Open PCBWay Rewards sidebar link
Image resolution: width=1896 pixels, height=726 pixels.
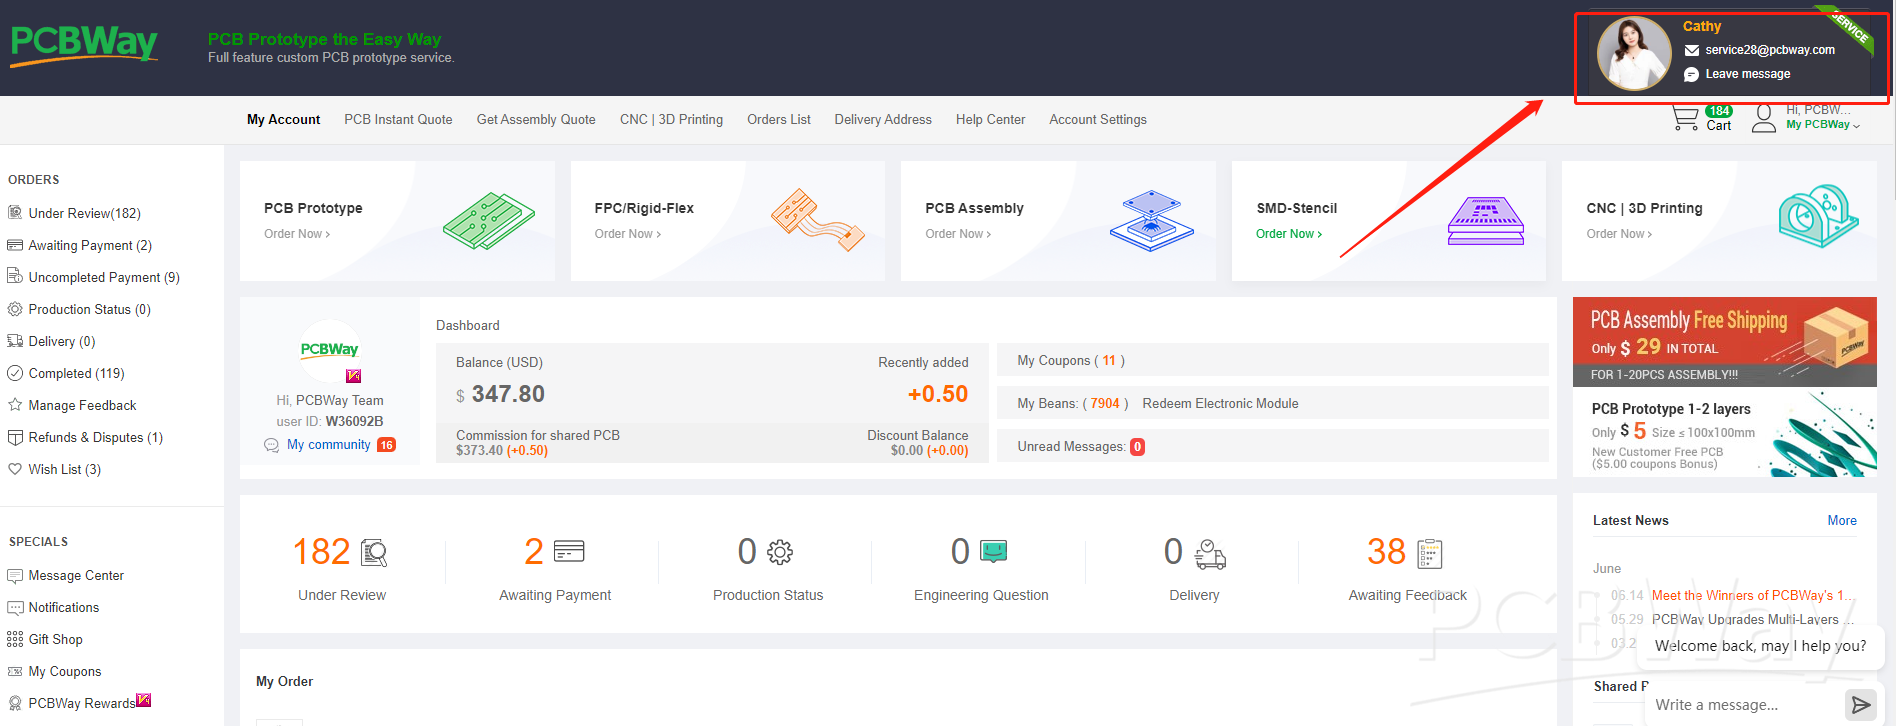82,703
